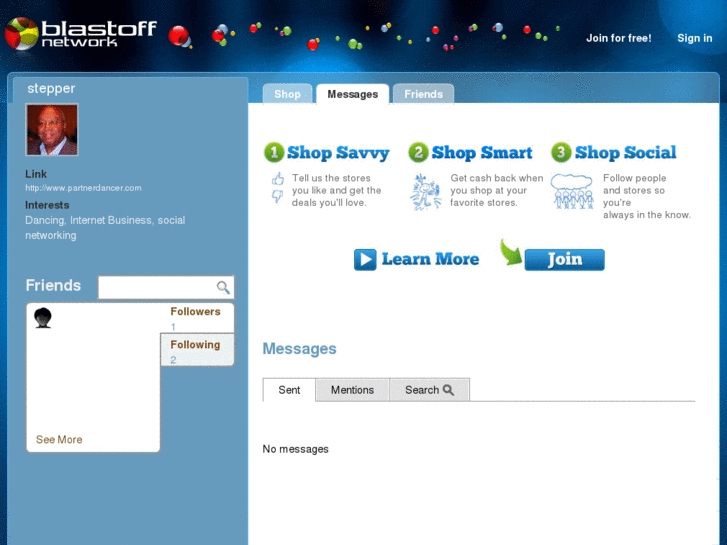Click the Shop Social heading
The width and height of the screenshot is (727, 545).
tap(625, 153)
